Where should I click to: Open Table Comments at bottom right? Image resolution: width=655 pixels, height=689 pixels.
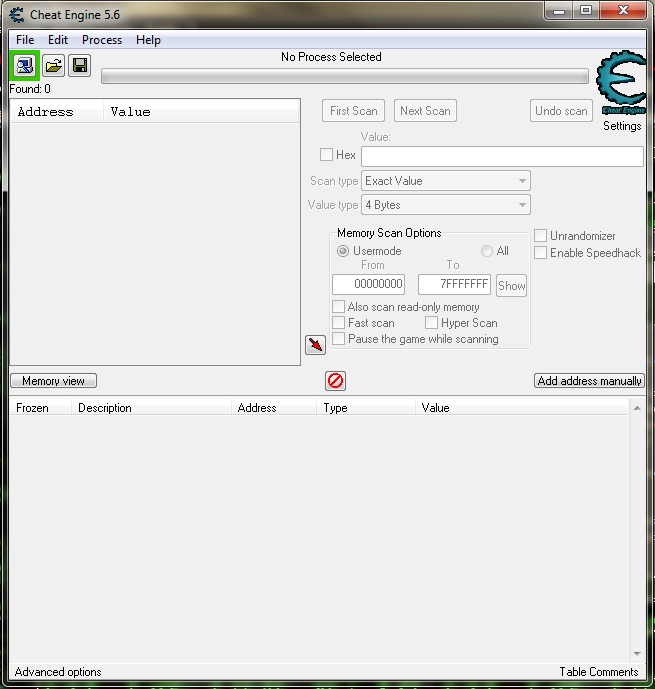[599, 672]
